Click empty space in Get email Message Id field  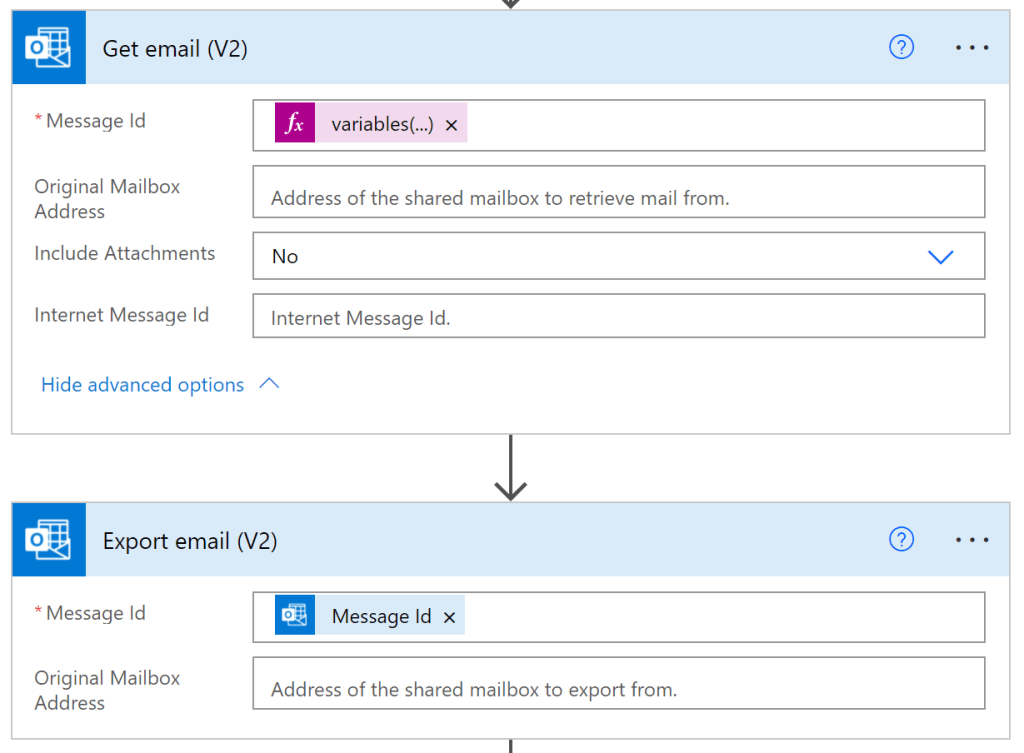[x=720, y=125]
